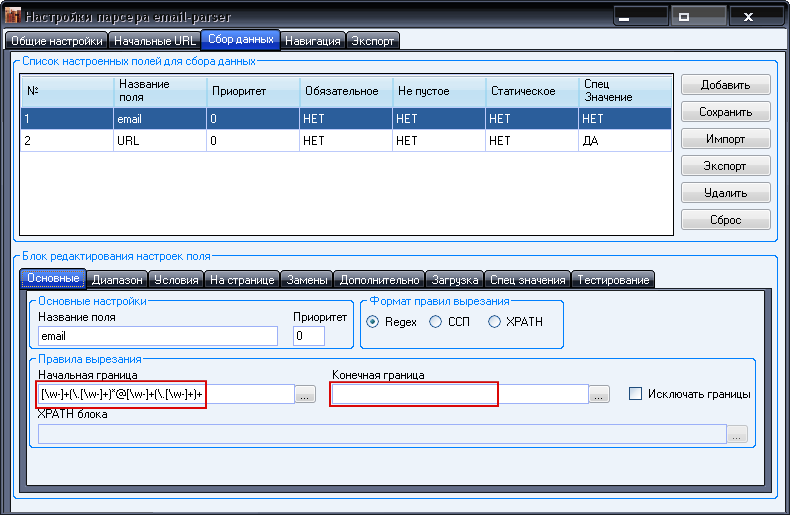Open editor for Конечная граница field
This screenshot has height=515, width=790.
click(599, 395)
